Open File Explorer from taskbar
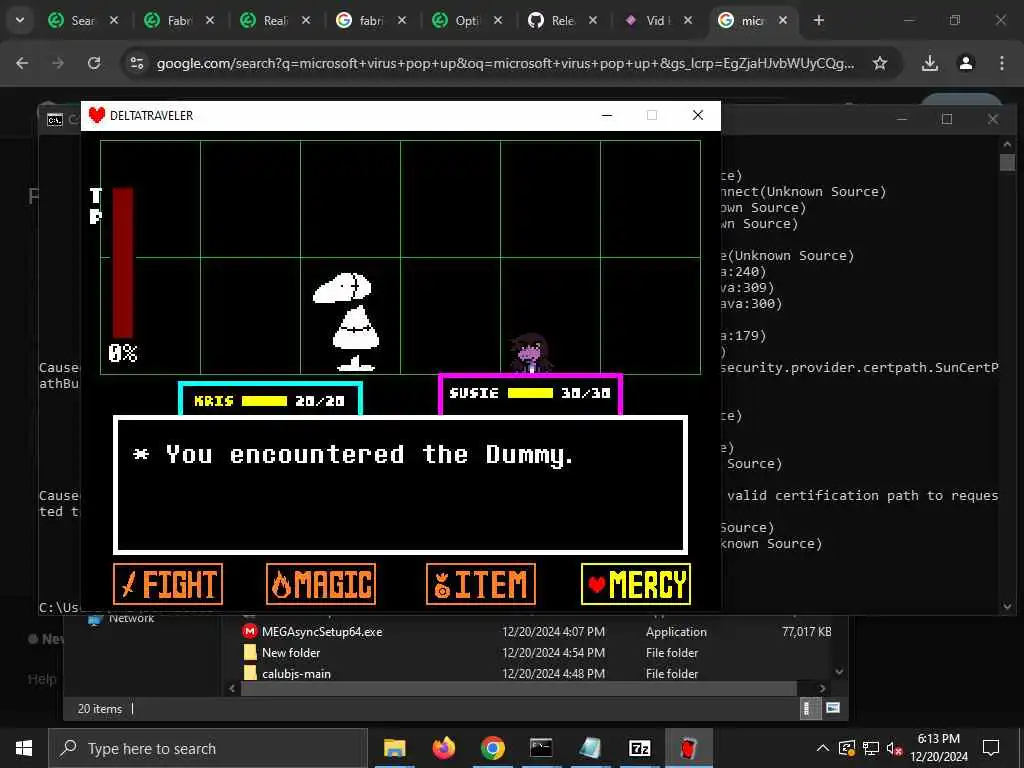This screenshot has width=1024, height=768. coord(394,748)
